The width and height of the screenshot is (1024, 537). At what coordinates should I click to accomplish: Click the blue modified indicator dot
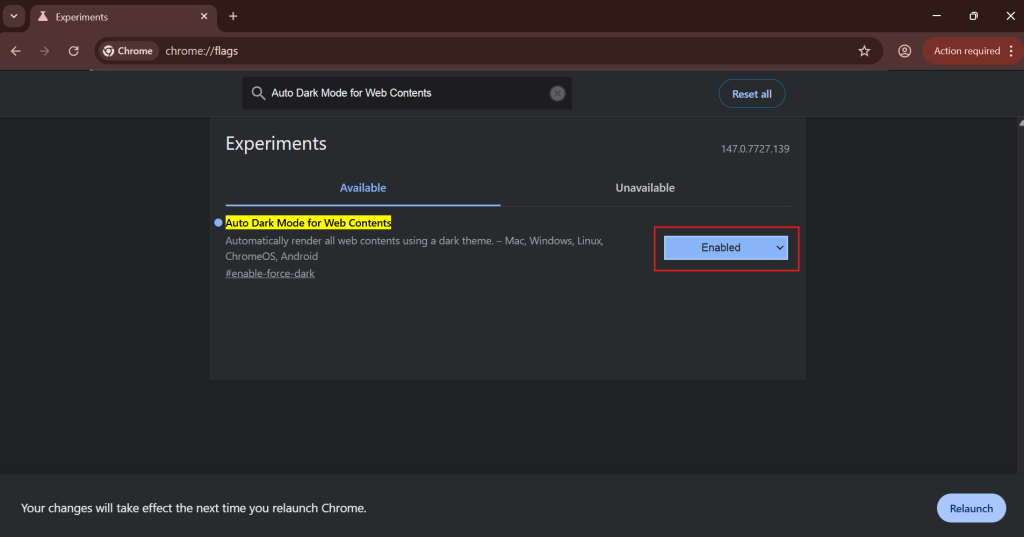tap(218, 223)
